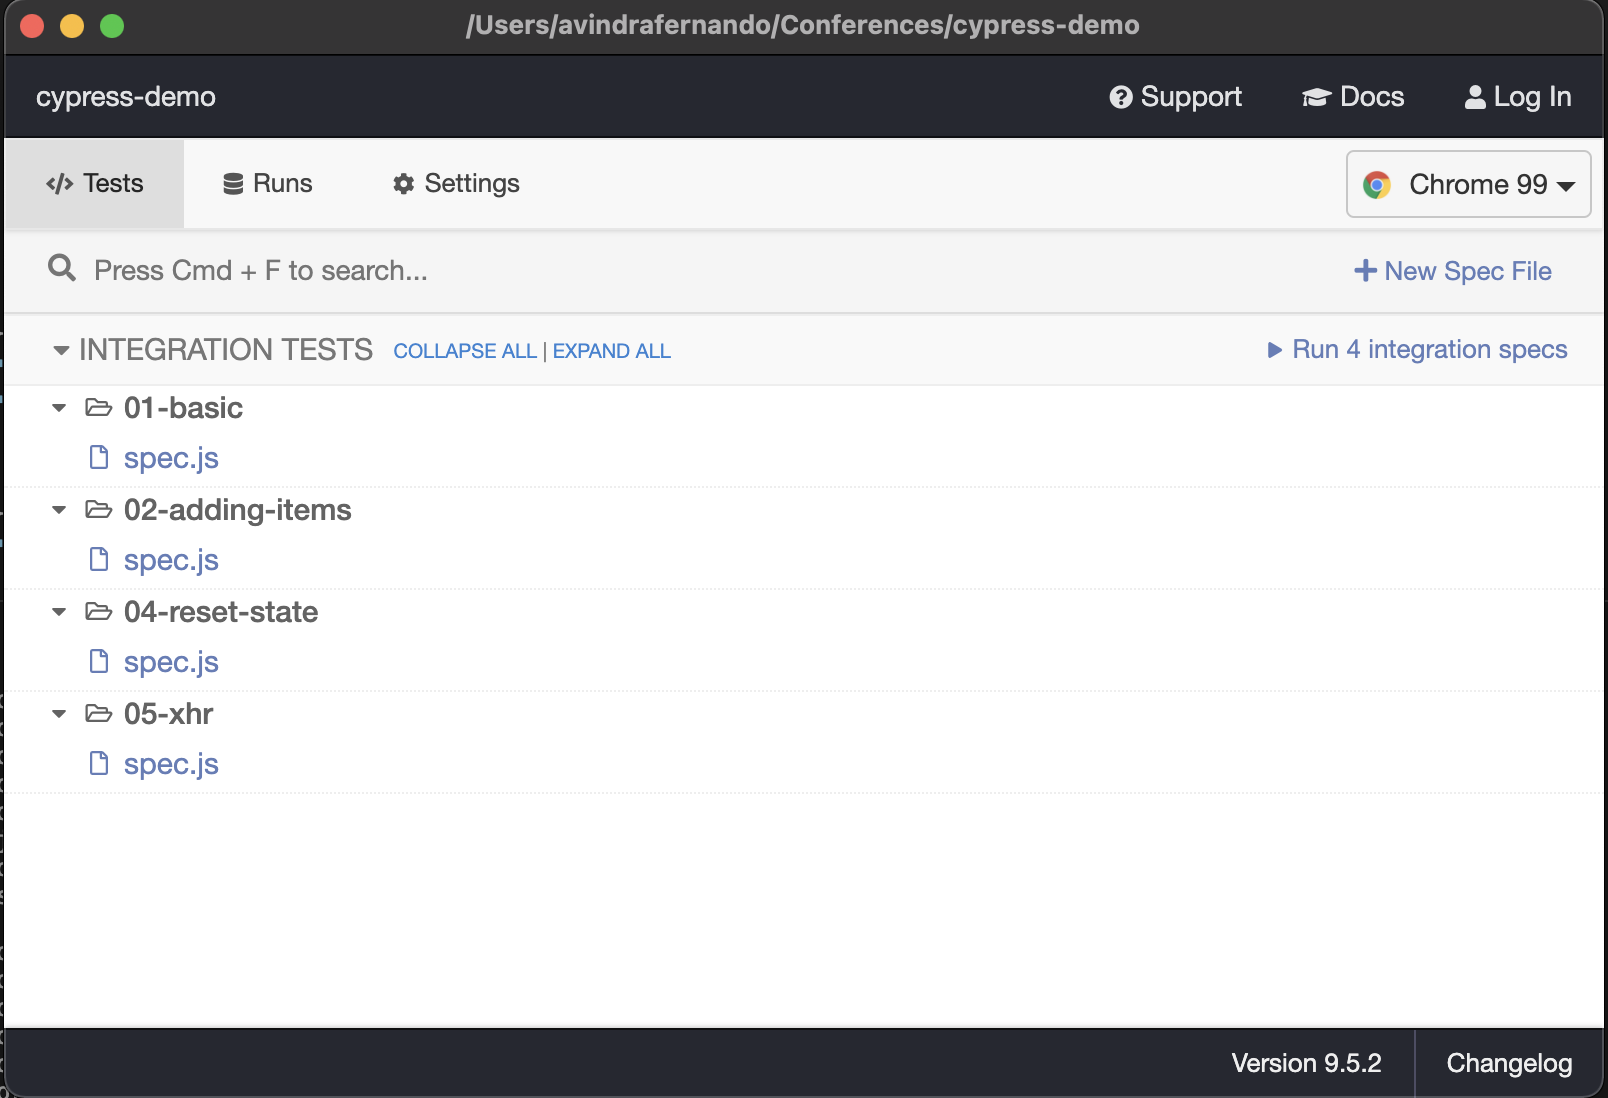
Task: Click the play icon for integration specs
Action: (x=1274, y=350)
